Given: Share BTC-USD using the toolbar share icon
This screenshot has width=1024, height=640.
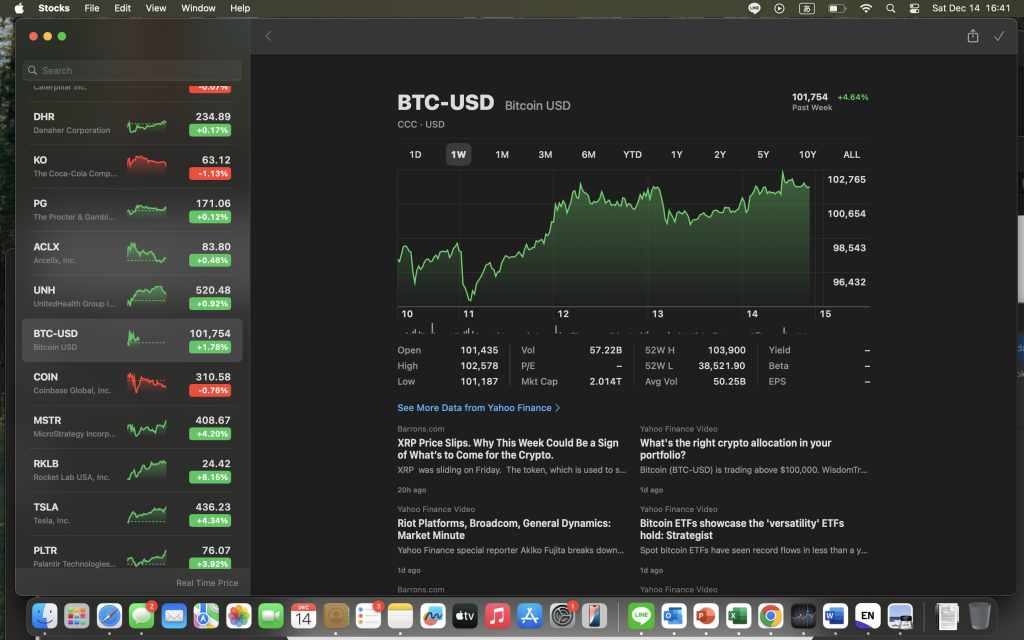Looking at the screenshot, I should point(972,35).
